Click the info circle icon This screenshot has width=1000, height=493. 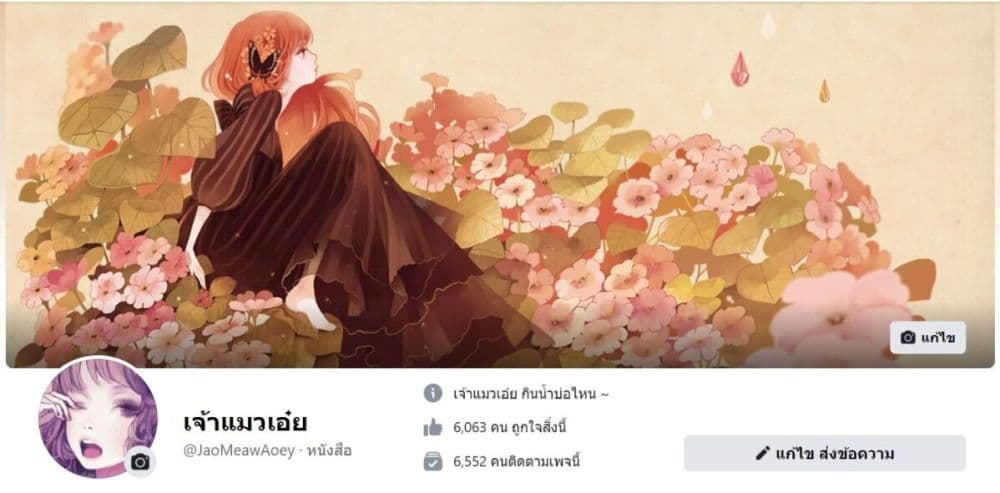point(432,393)
